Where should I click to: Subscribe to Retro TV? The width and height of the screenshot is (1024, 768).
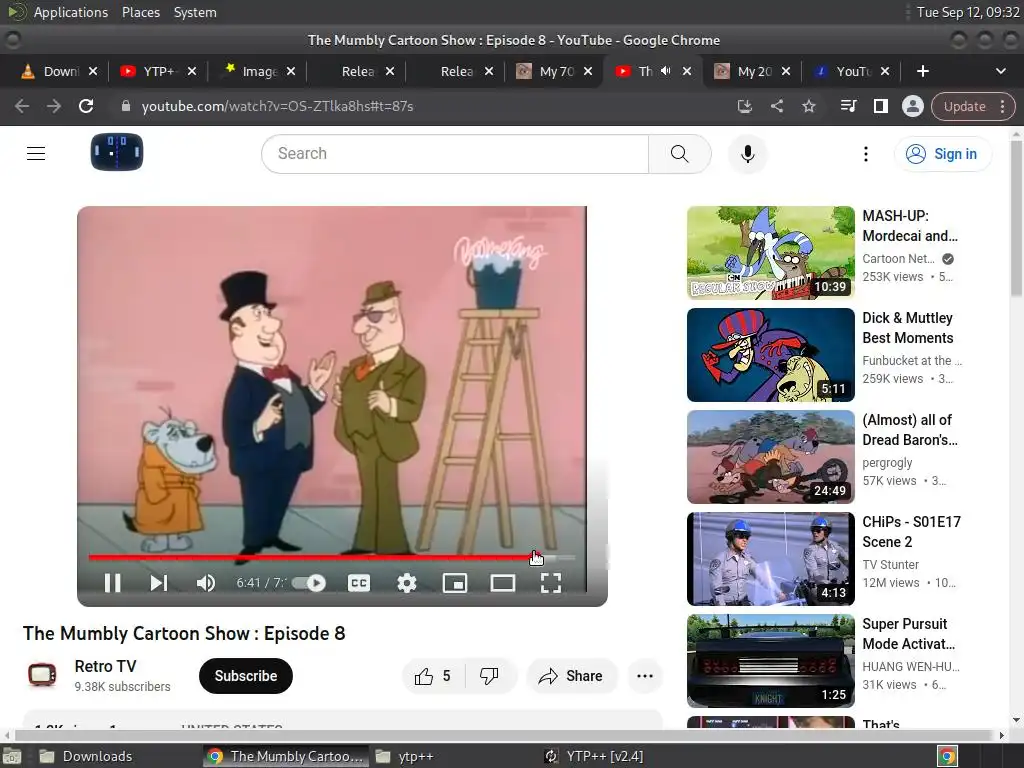point(246,676)
